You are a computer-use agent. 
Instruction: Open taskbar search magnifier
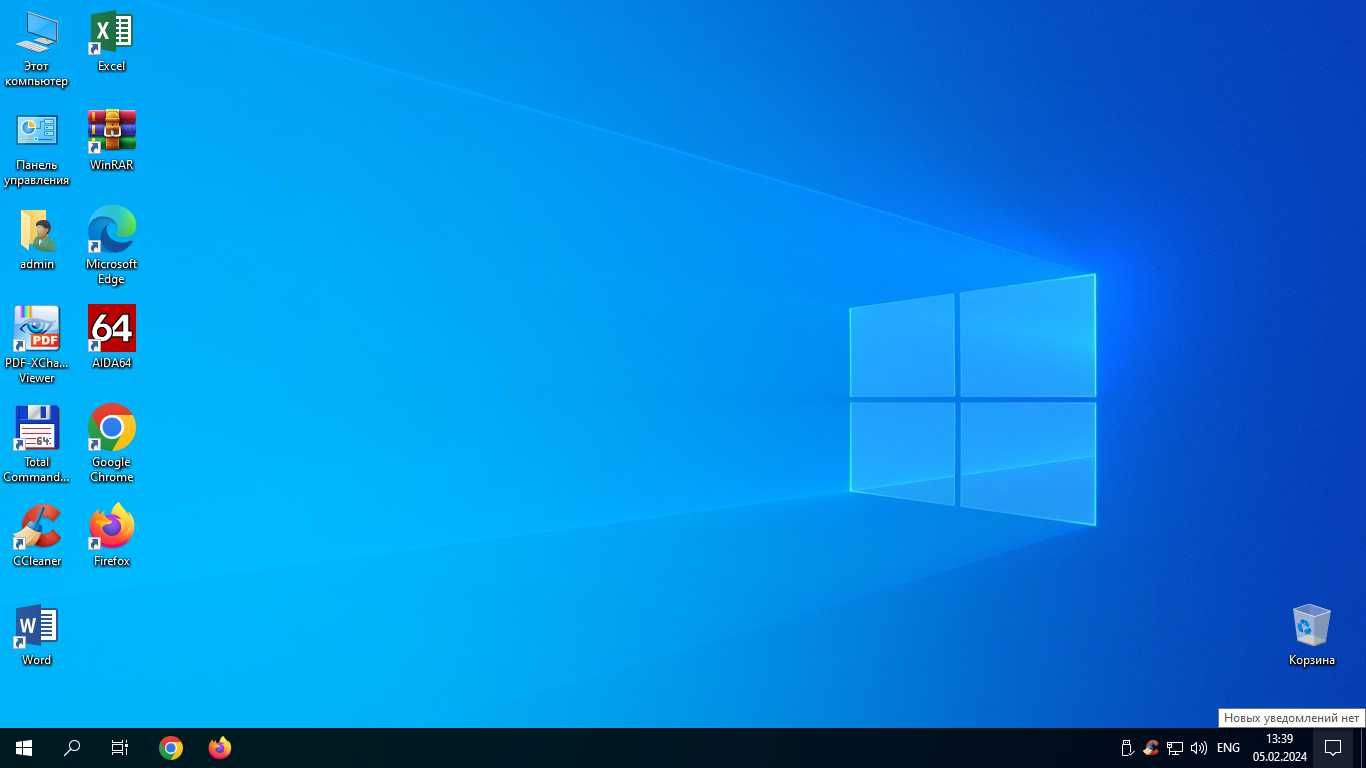pos(72,748)
